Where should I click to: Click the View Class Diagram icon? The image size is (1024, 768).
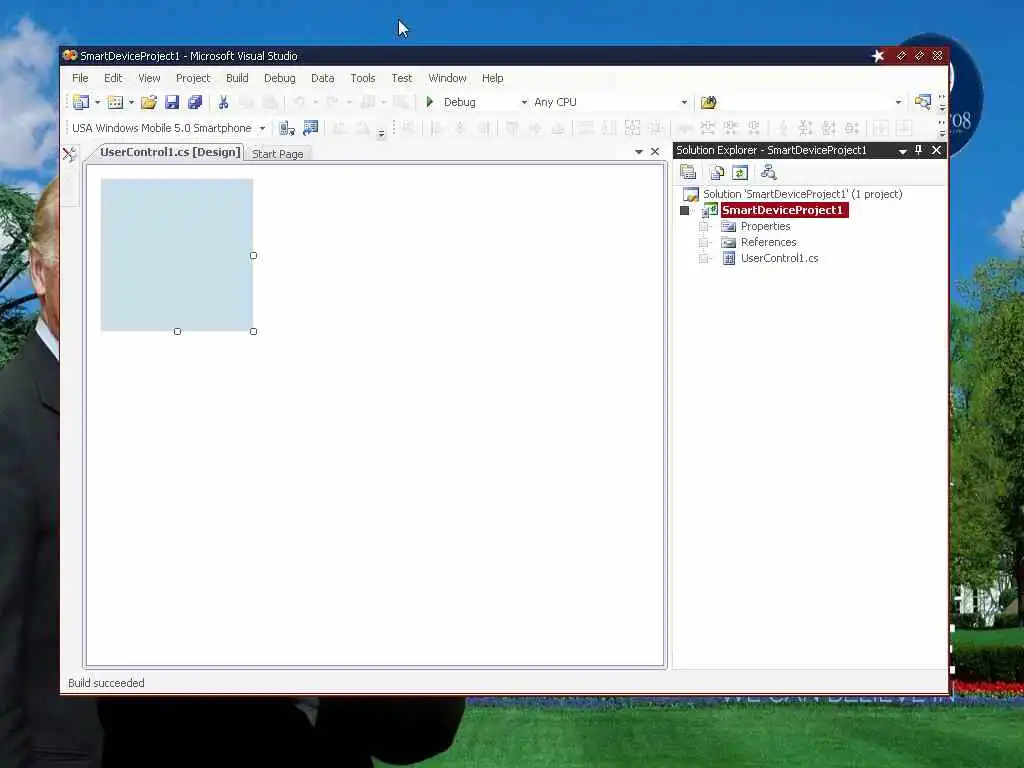(x=769, y=172)
